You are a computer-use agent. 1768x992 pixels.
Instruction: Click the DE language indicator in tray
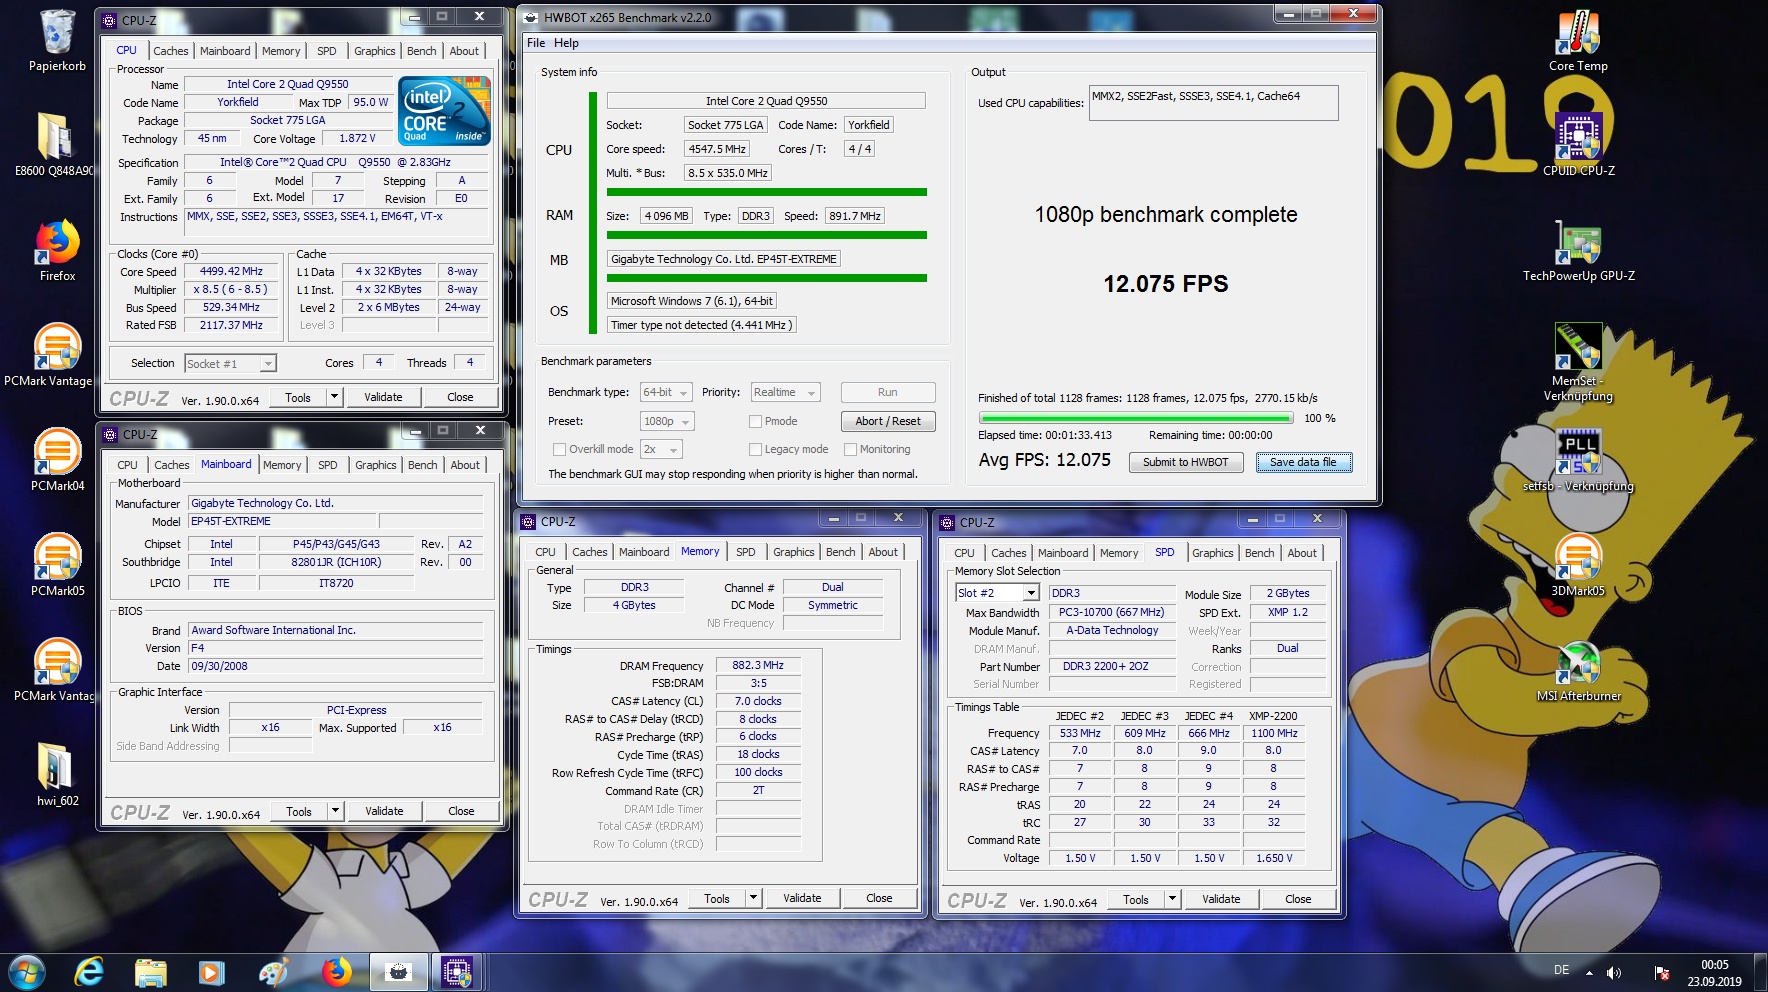[x=1562, y=970]
